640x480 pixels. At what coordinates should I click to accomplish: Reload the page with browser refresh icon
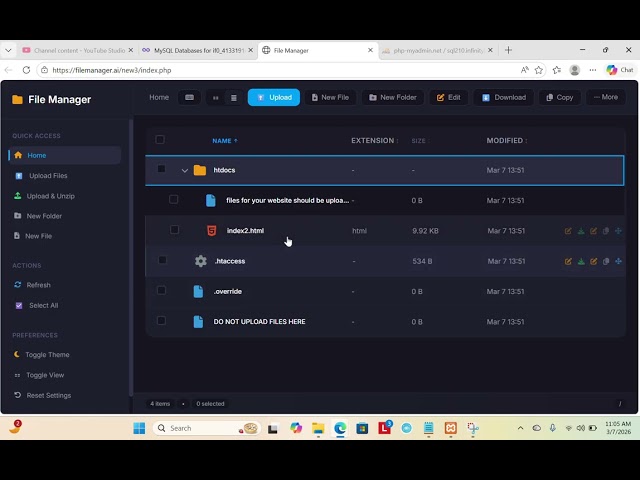pyautogui.click(x=26, y=70)
